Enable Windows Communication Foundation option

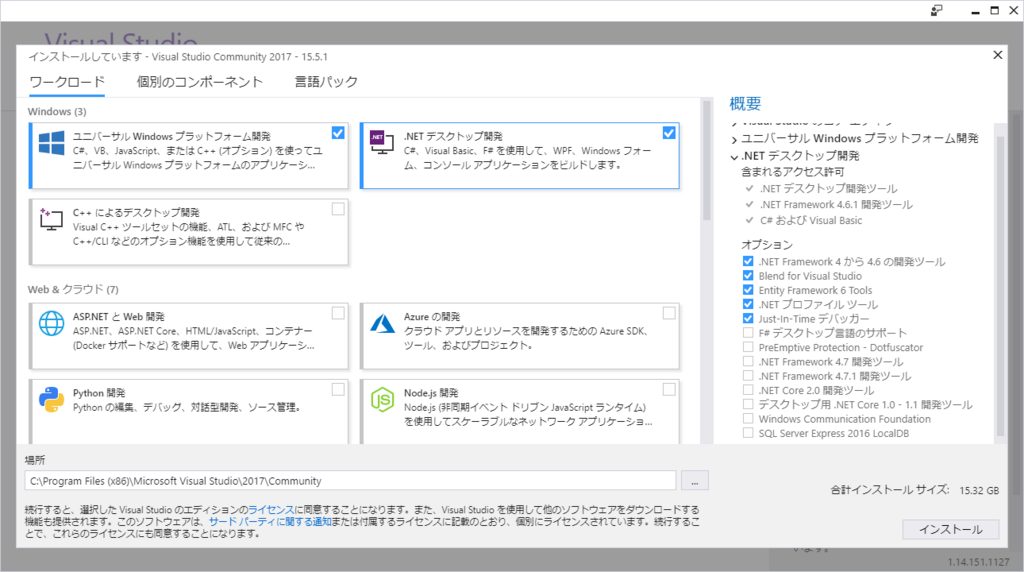point(748,419)
